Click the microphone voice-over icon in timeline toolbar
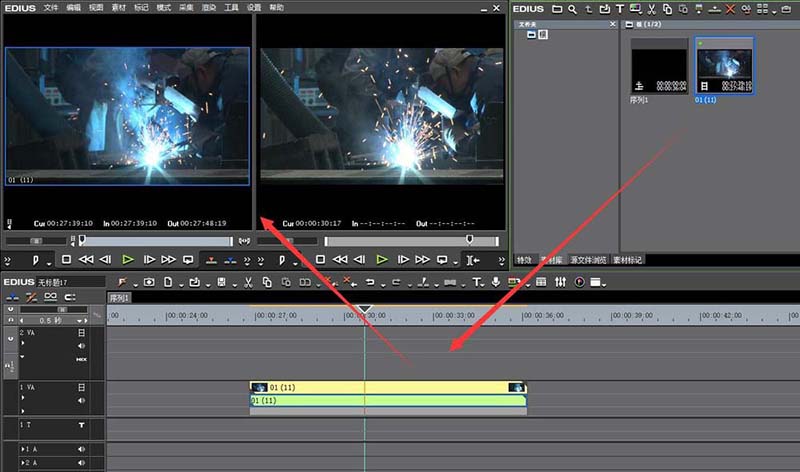 point(497,282)
